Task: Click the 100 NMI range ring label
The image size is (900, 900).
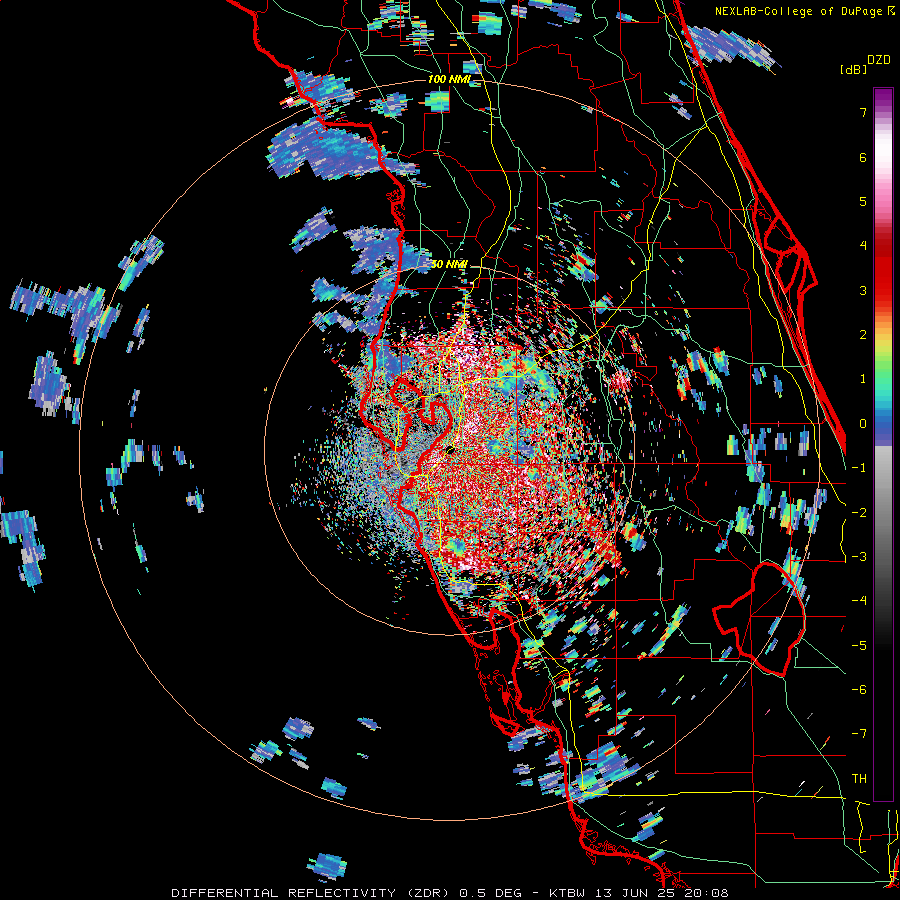Action: (x=449, y=79)
